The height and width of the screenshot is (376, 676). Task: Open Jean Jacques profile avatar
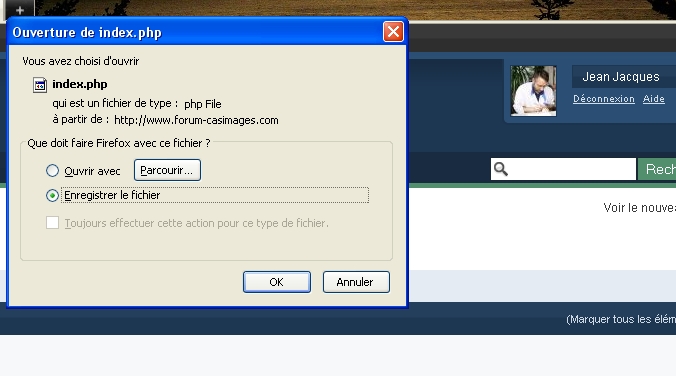[x=533, y=91]
